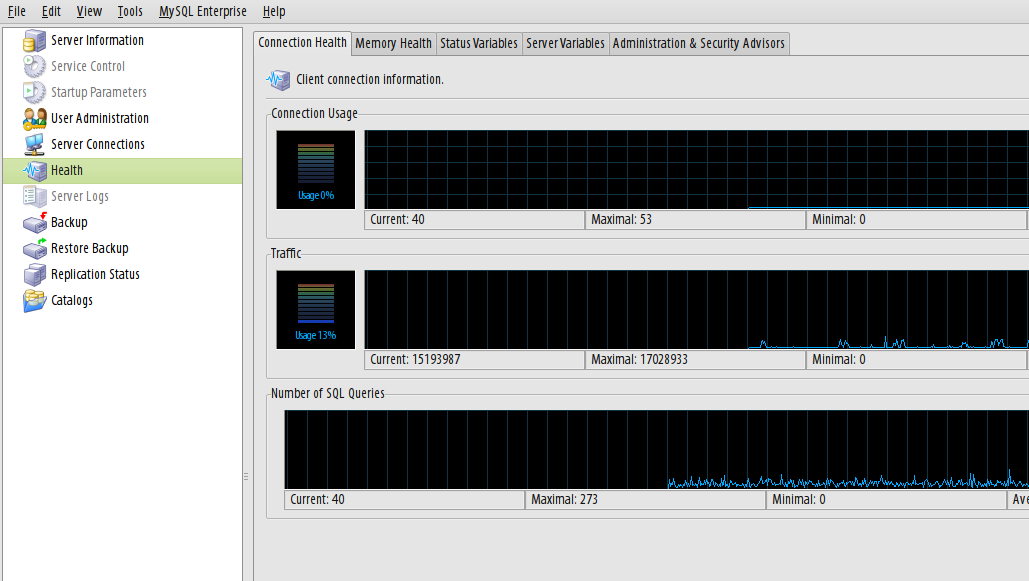Click the Backup drive icon
The image size is (1029, 581).
[x=35, y=223]
